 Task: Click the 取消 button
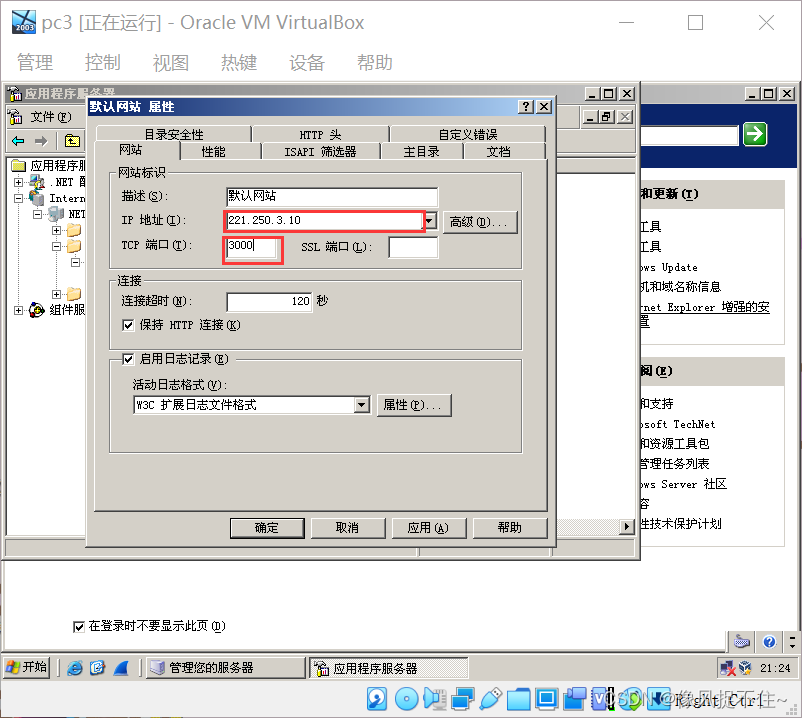(x=347, y=528)
